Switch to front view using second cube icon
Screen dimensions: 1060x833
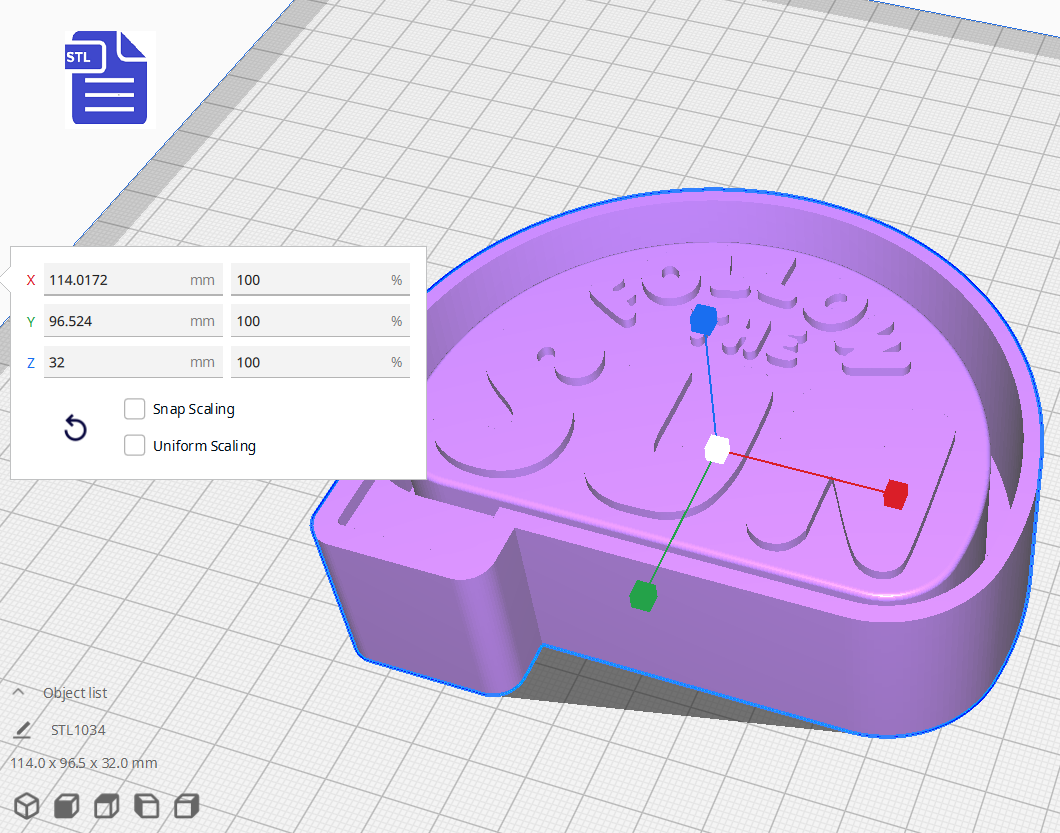(67, 805)
